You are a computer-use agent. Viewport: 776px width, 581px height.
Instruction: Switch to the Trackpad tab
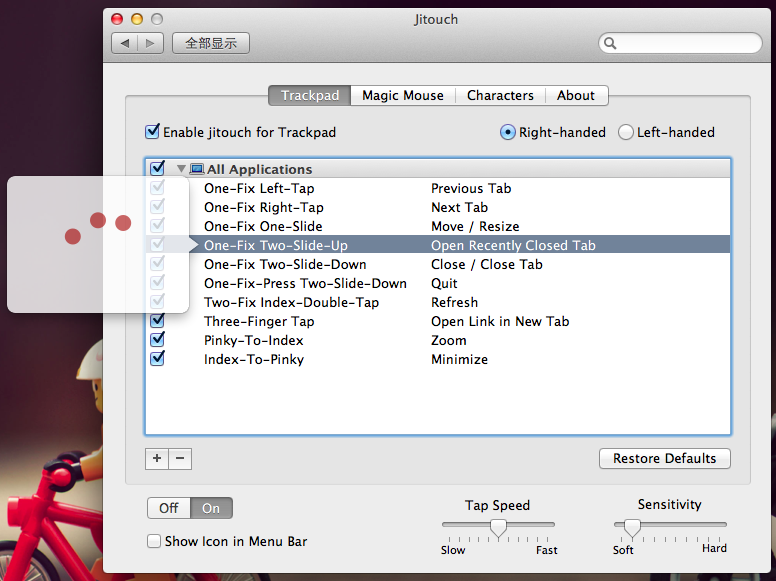pyautogui.click(x=310, y=95)
